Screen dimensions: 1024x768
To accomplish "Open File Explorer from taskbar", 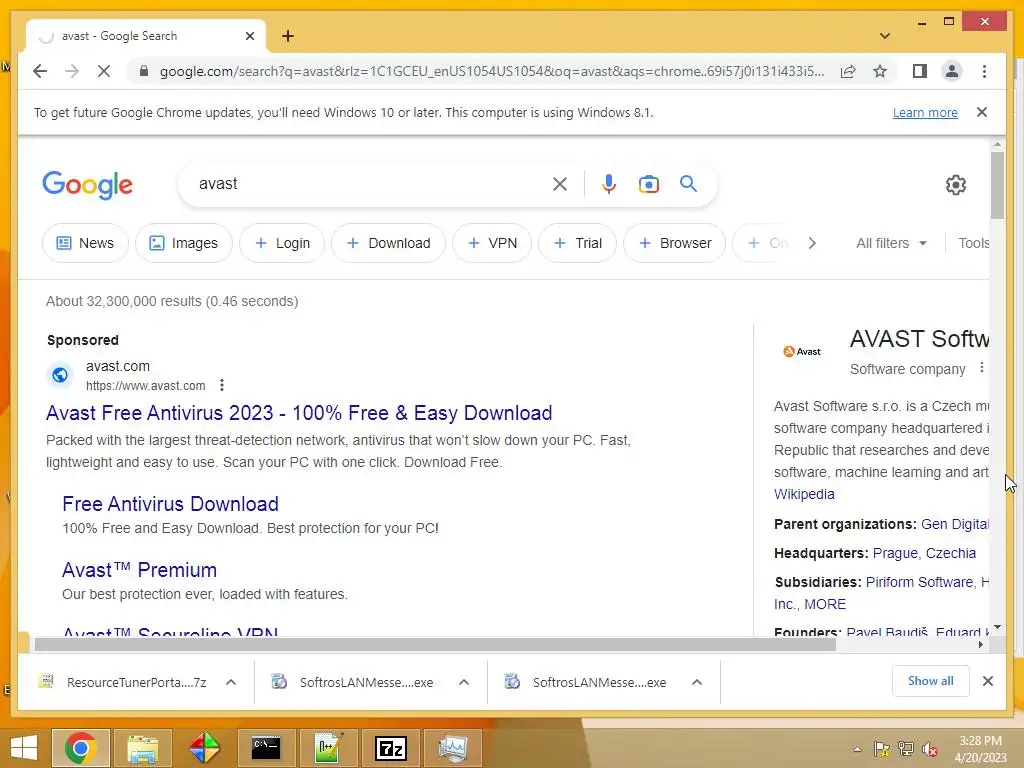I will click(142, 748).
